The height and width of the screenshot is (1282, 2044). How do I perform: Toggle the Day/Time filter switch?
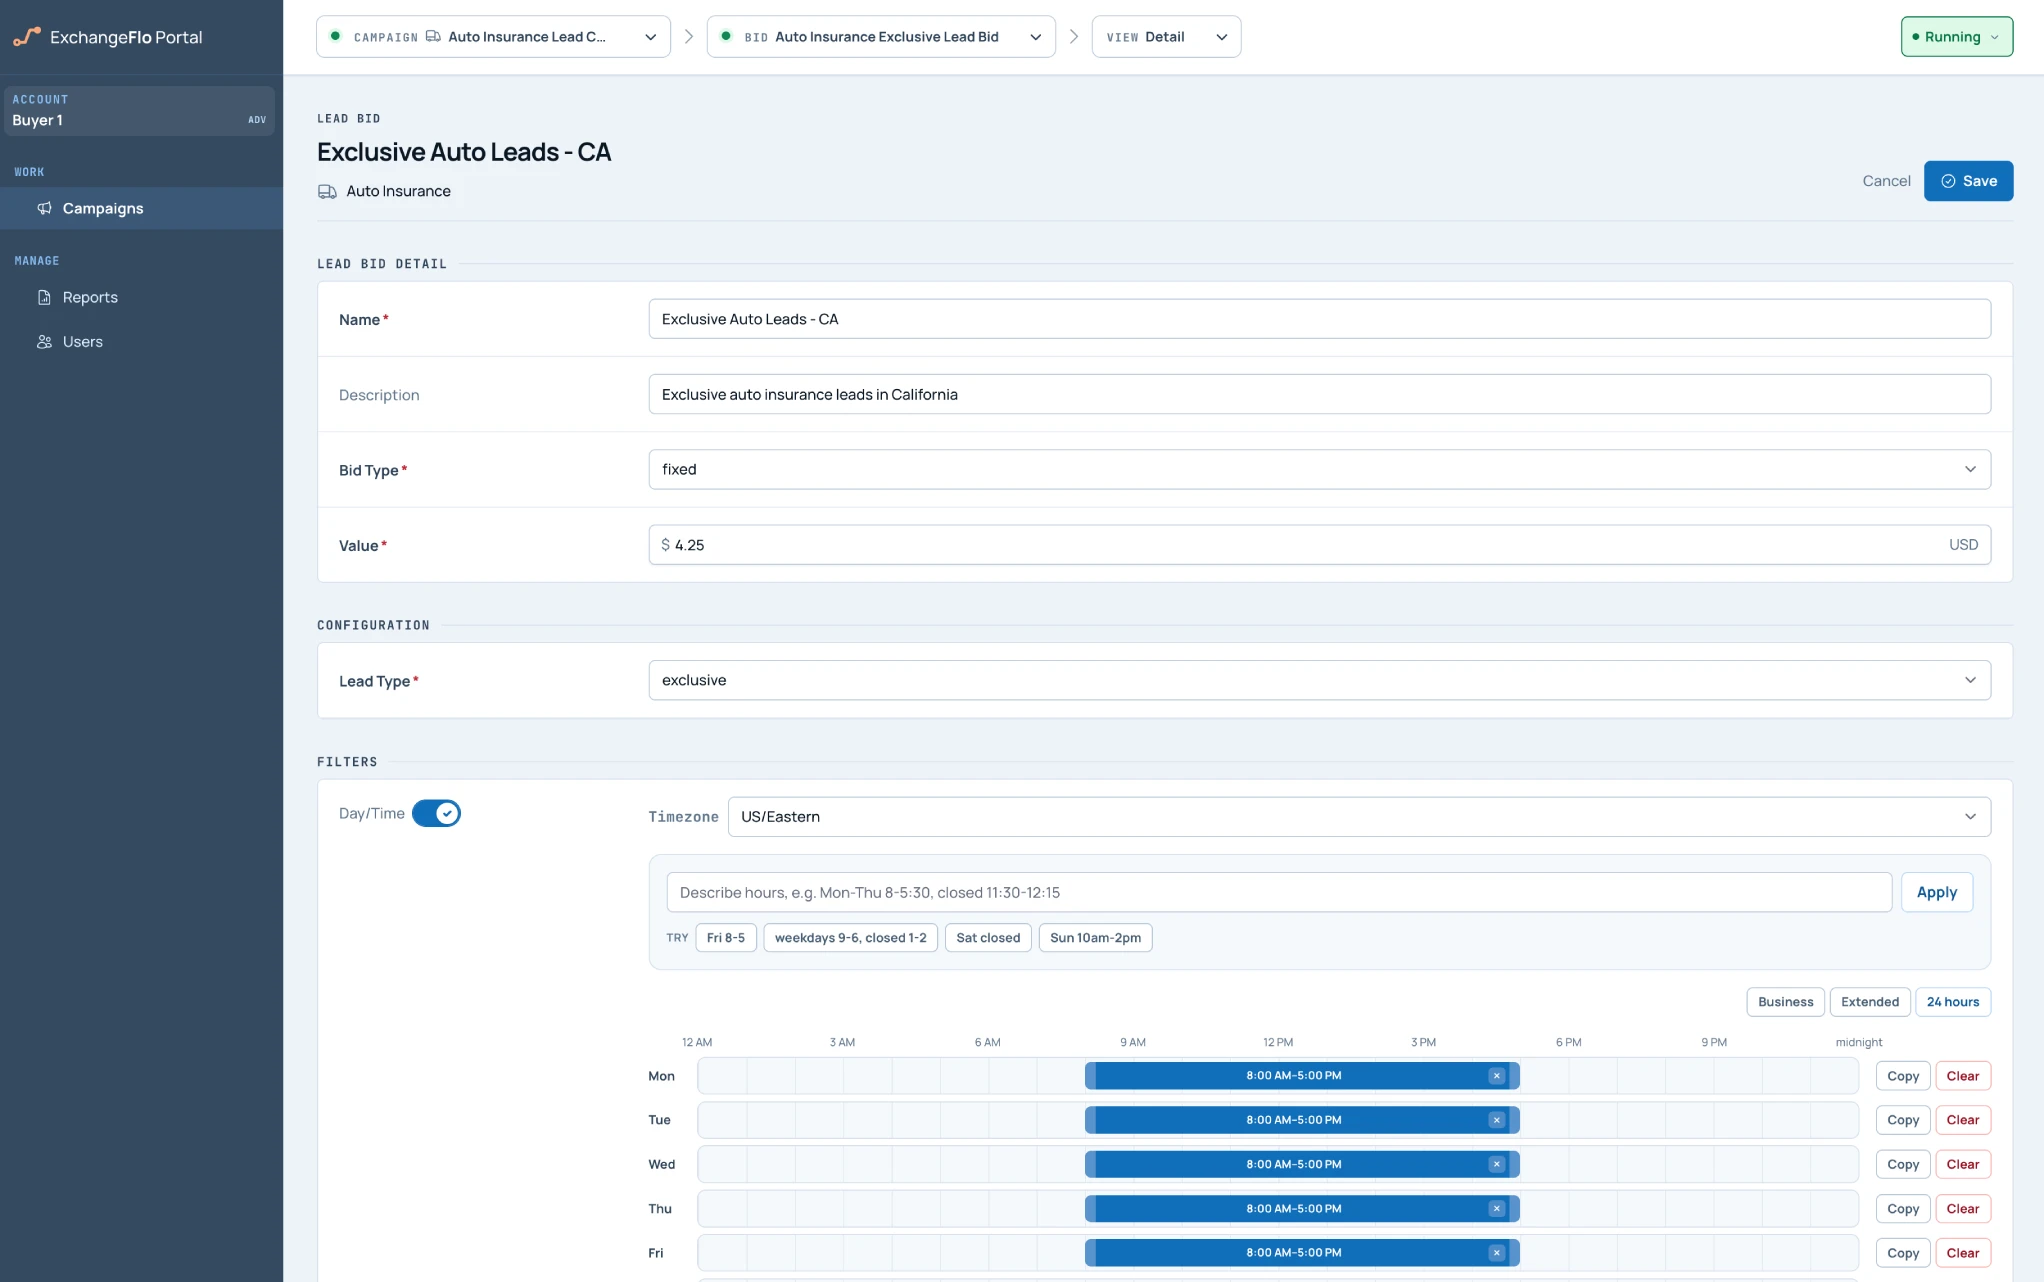(x=436, y=813)
